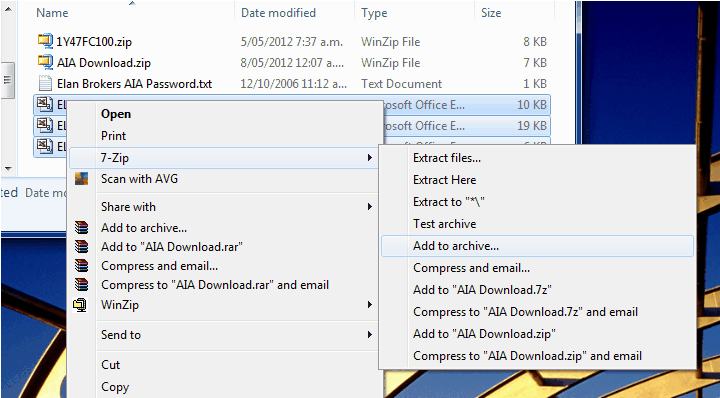720x398 pixels.
Task: Click the 8 KB size cell
Action: click(x=535, y=42)
